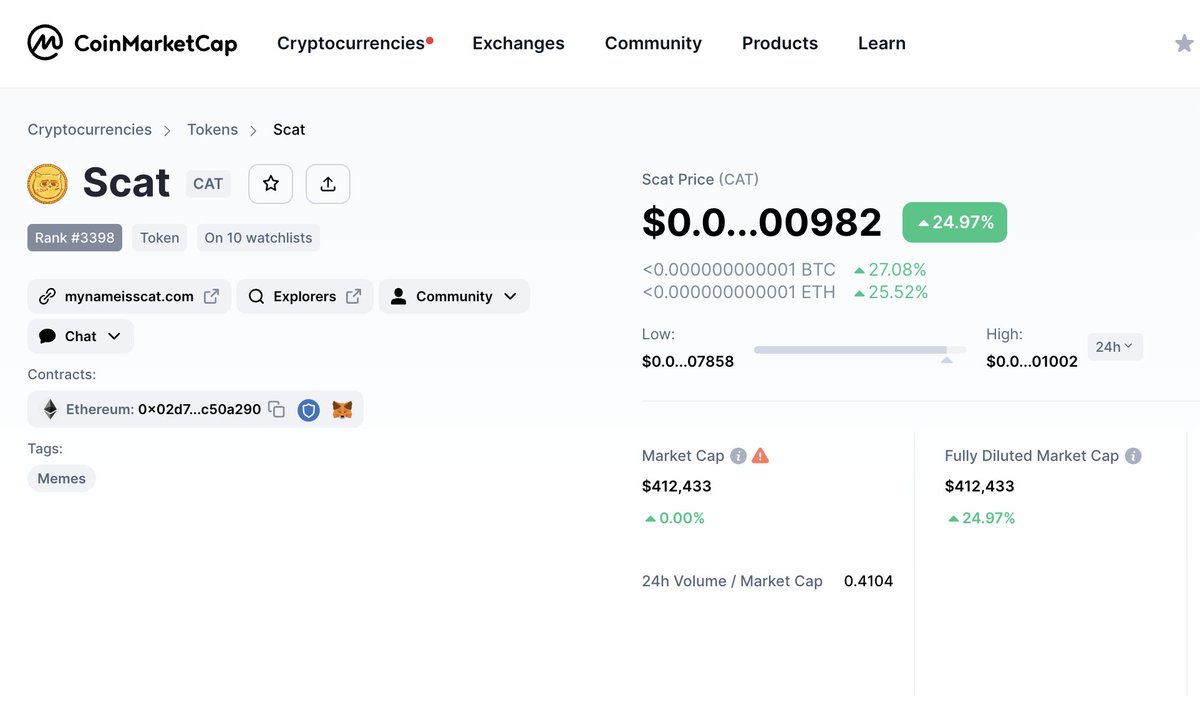Screen dimensions: 1200x716
Task: Click the CAT ticker badge
Action: tap(208, 184)
